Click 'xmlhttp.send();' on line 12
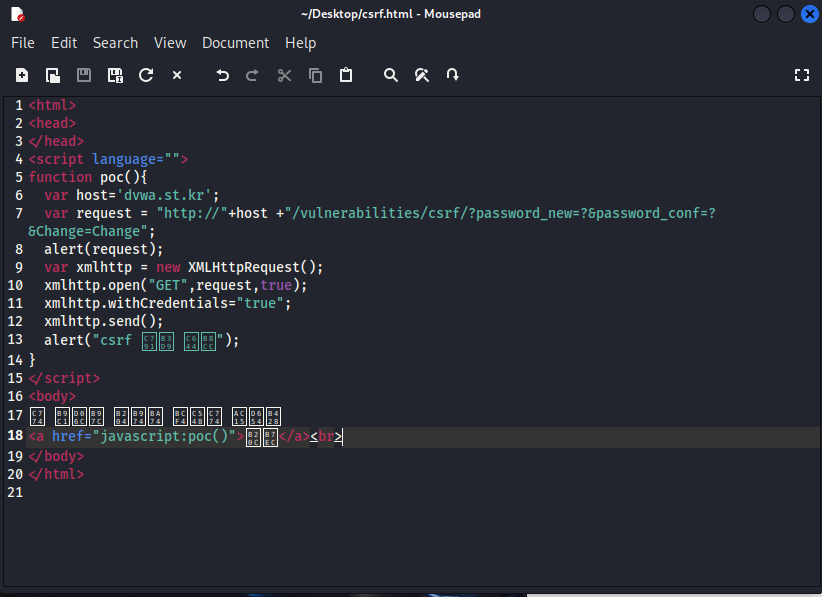The image size is (822, 597). [x=104, y=321]
